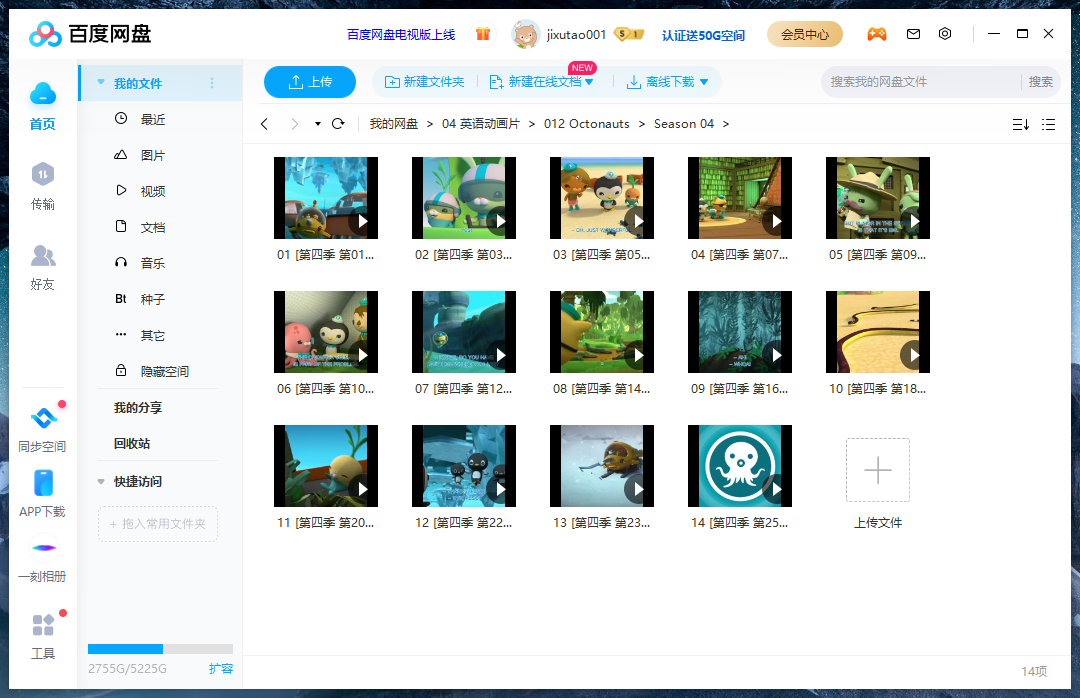1080x698 pixels.
Task: Open the settings hexagon icon
Action: point(945,34)
